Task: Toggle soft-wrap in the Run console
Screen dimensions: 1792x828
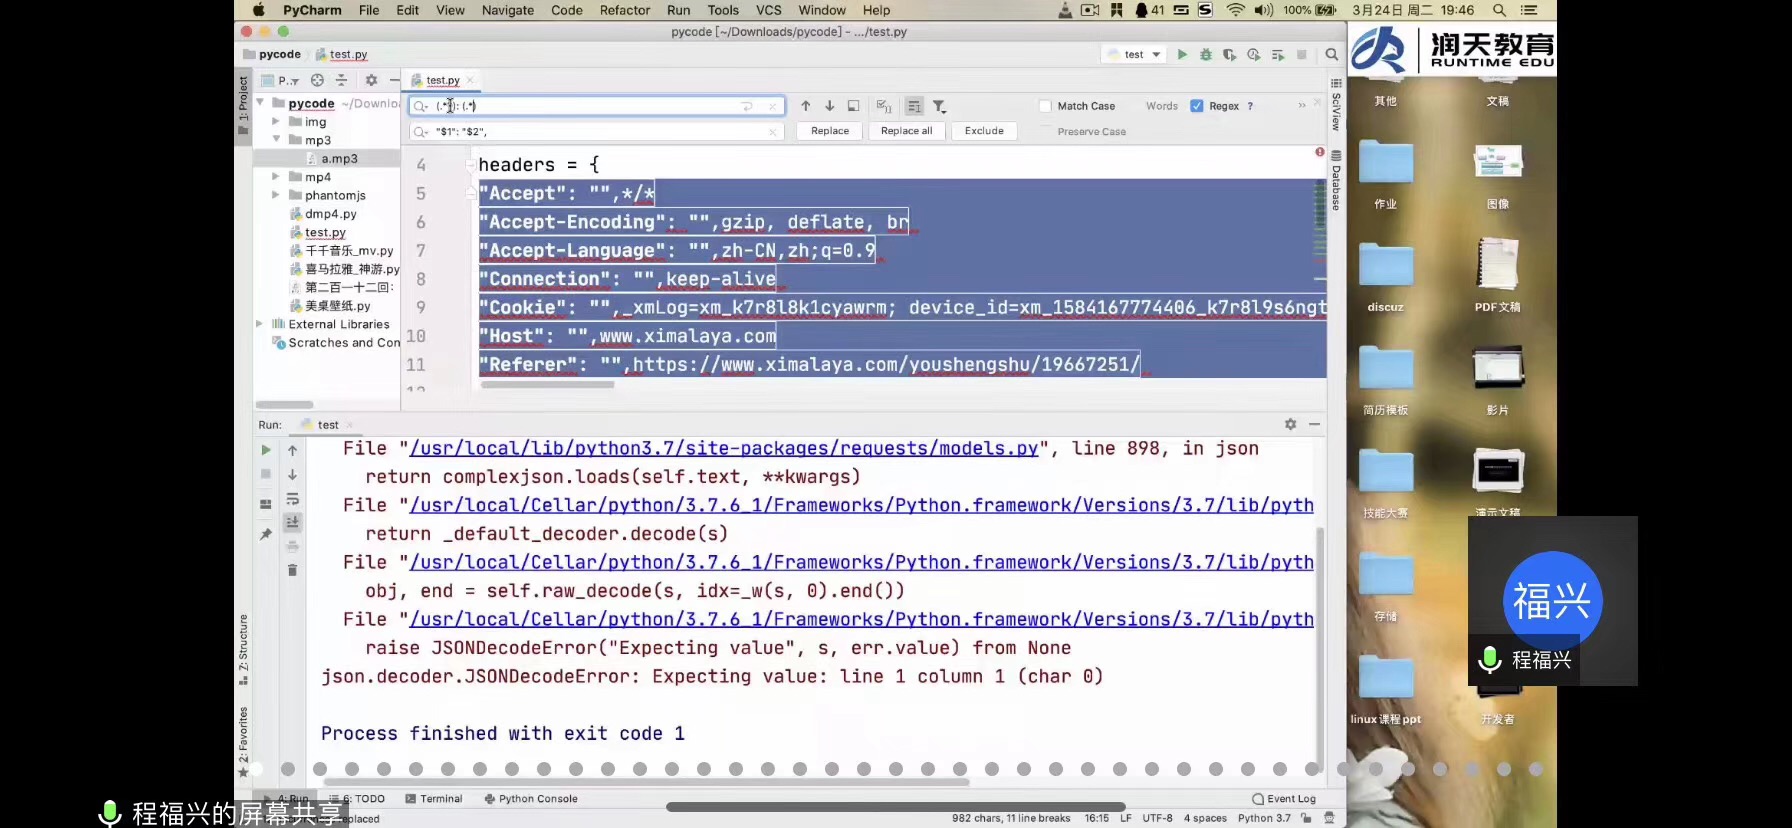Action: point(292,499)
